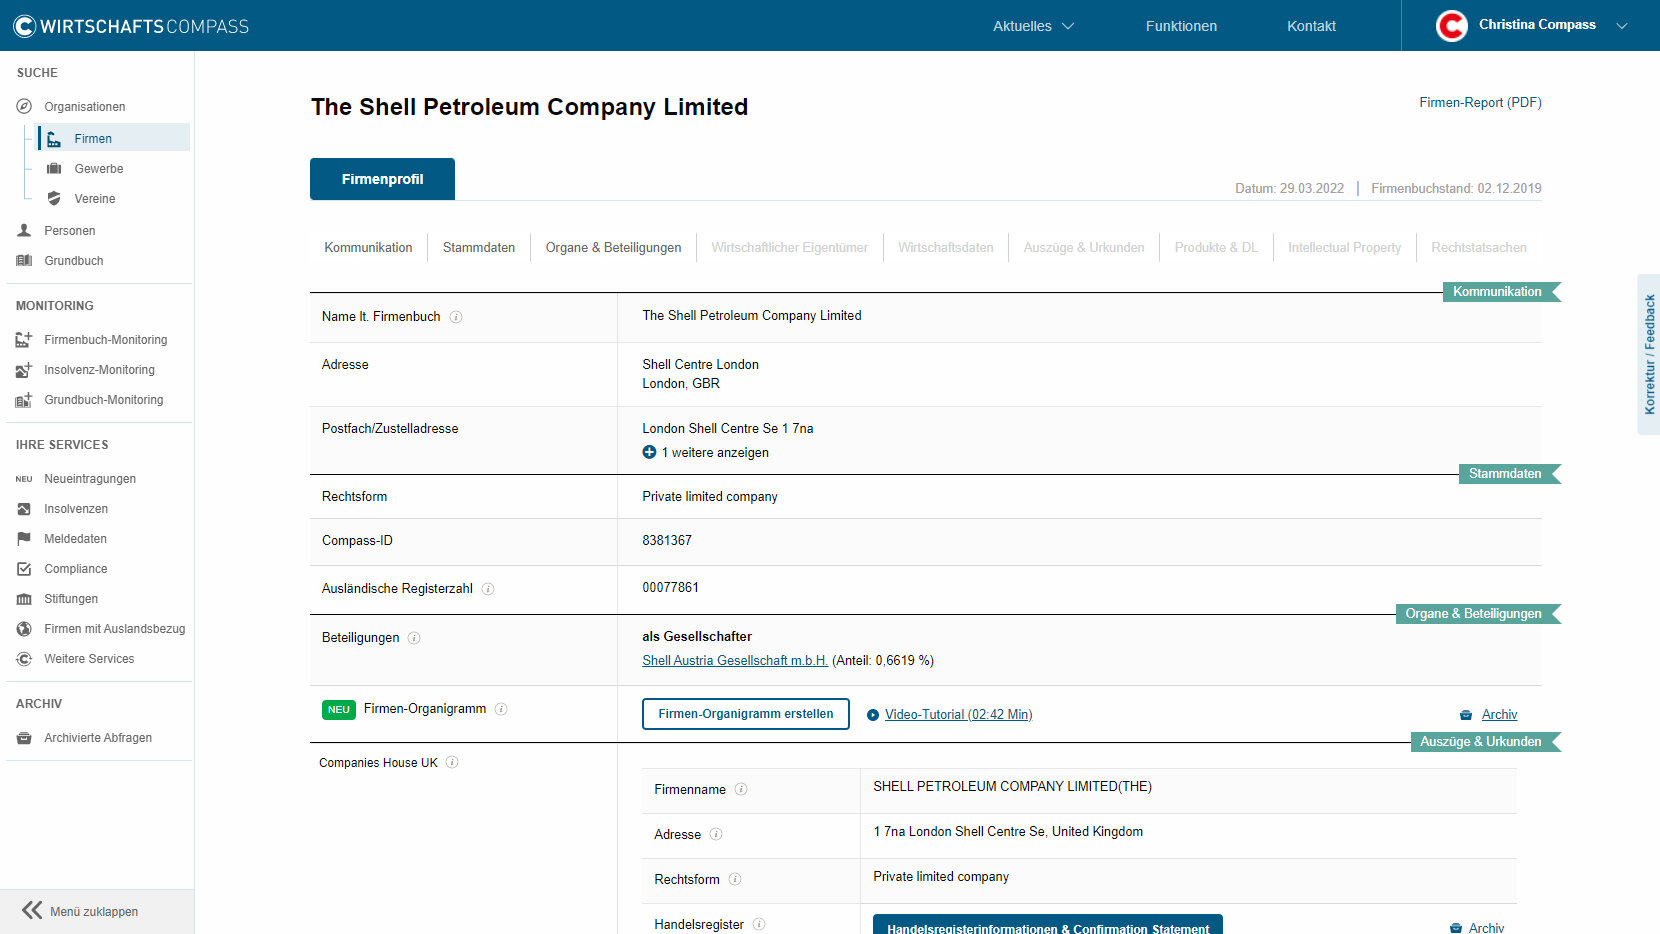1660x934 pixels.
Task: Switch to the Stammdaten tab
Action: pyautogui.click(x=479, y=247)
